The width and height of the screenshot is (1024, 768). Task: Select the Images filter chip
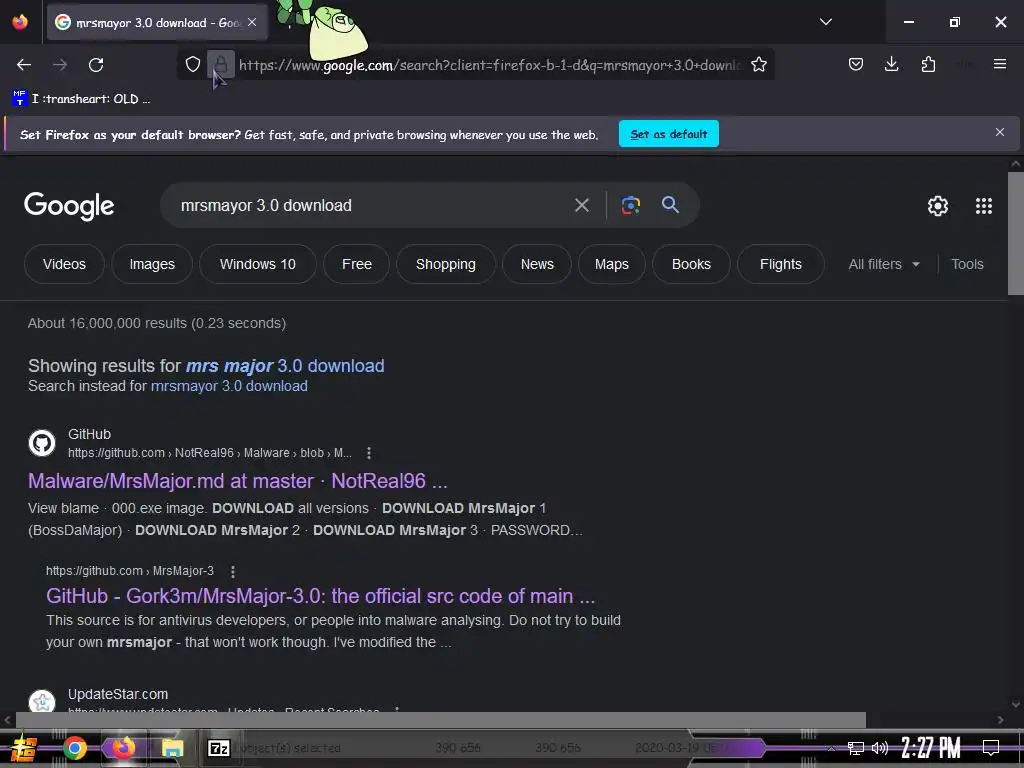tap(152, 264)
